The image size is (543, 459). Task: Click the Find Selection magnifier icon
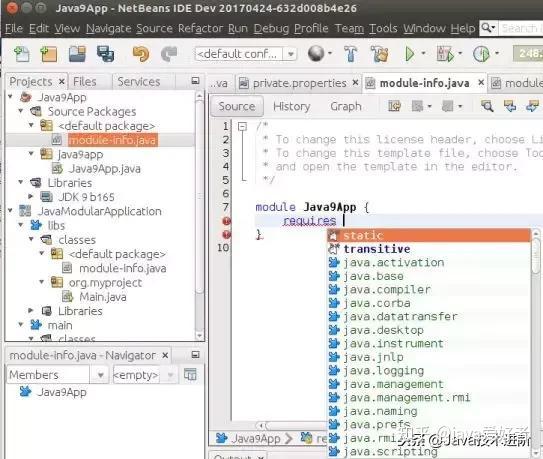(487, 106)
